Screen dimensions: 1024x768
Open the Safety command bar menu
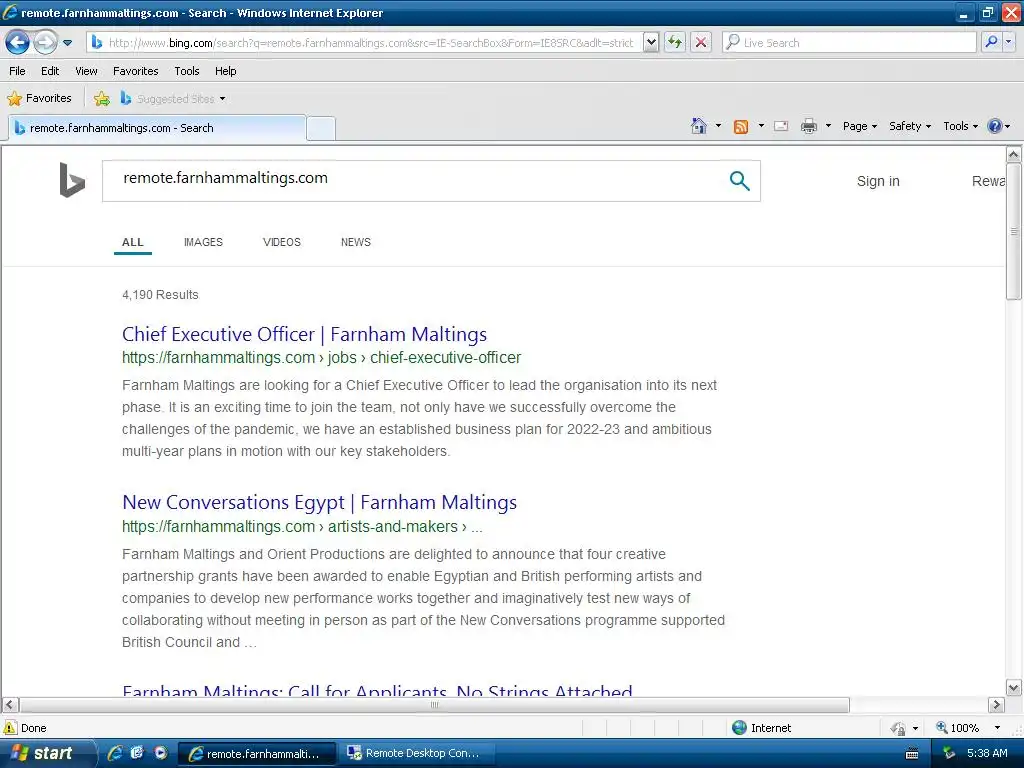(910, 126)
